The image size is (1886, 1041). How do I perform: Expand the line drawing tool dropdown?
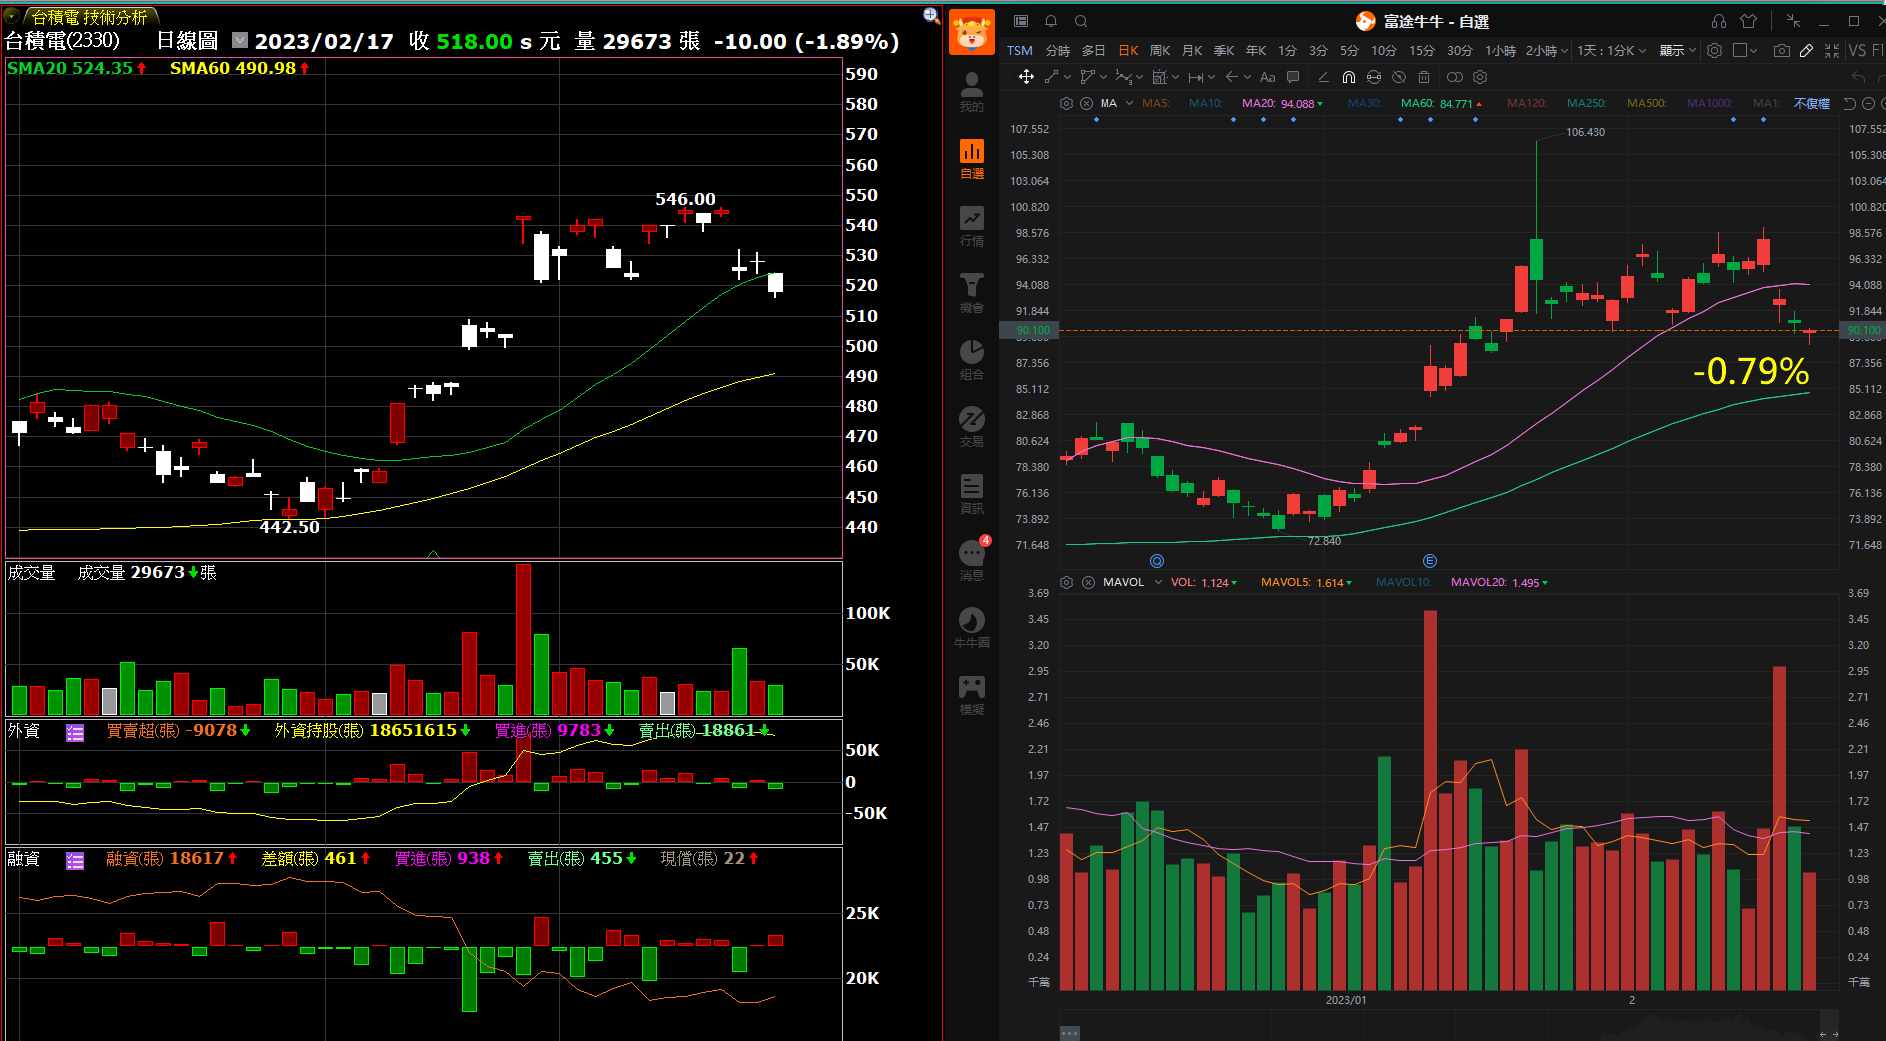[1068, 77]
